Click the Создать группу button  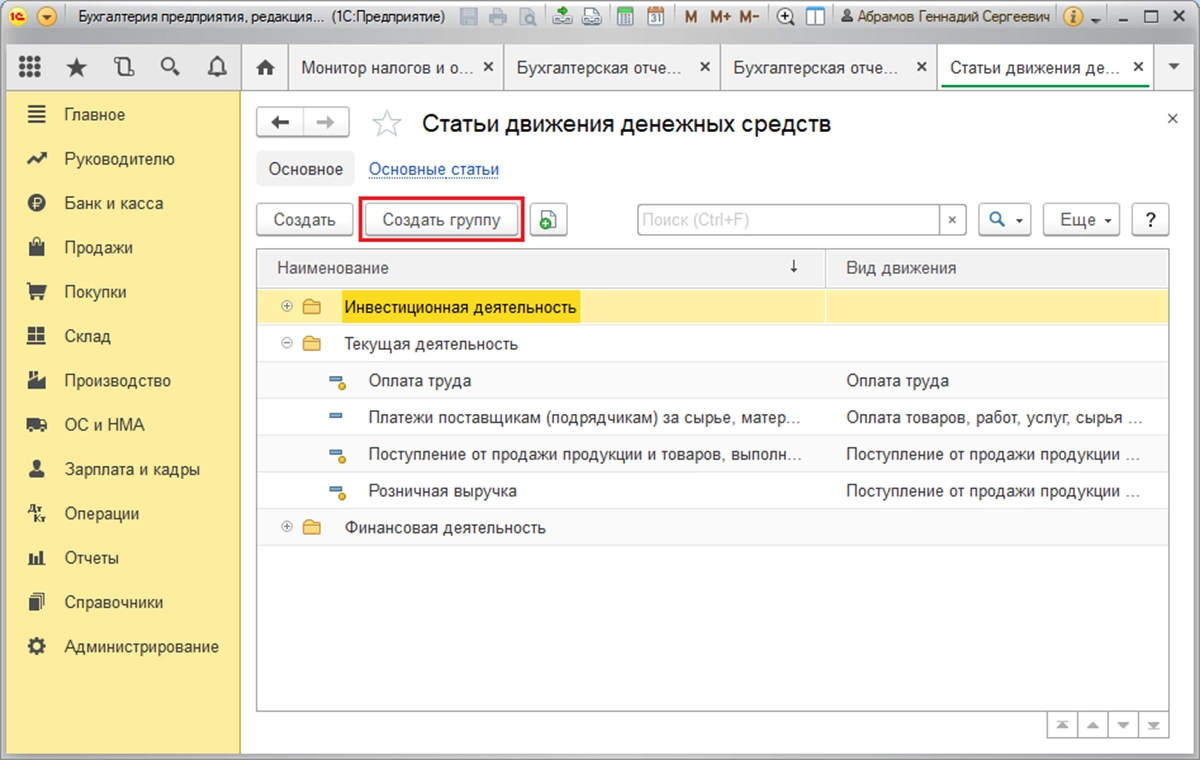coord(441,220)
